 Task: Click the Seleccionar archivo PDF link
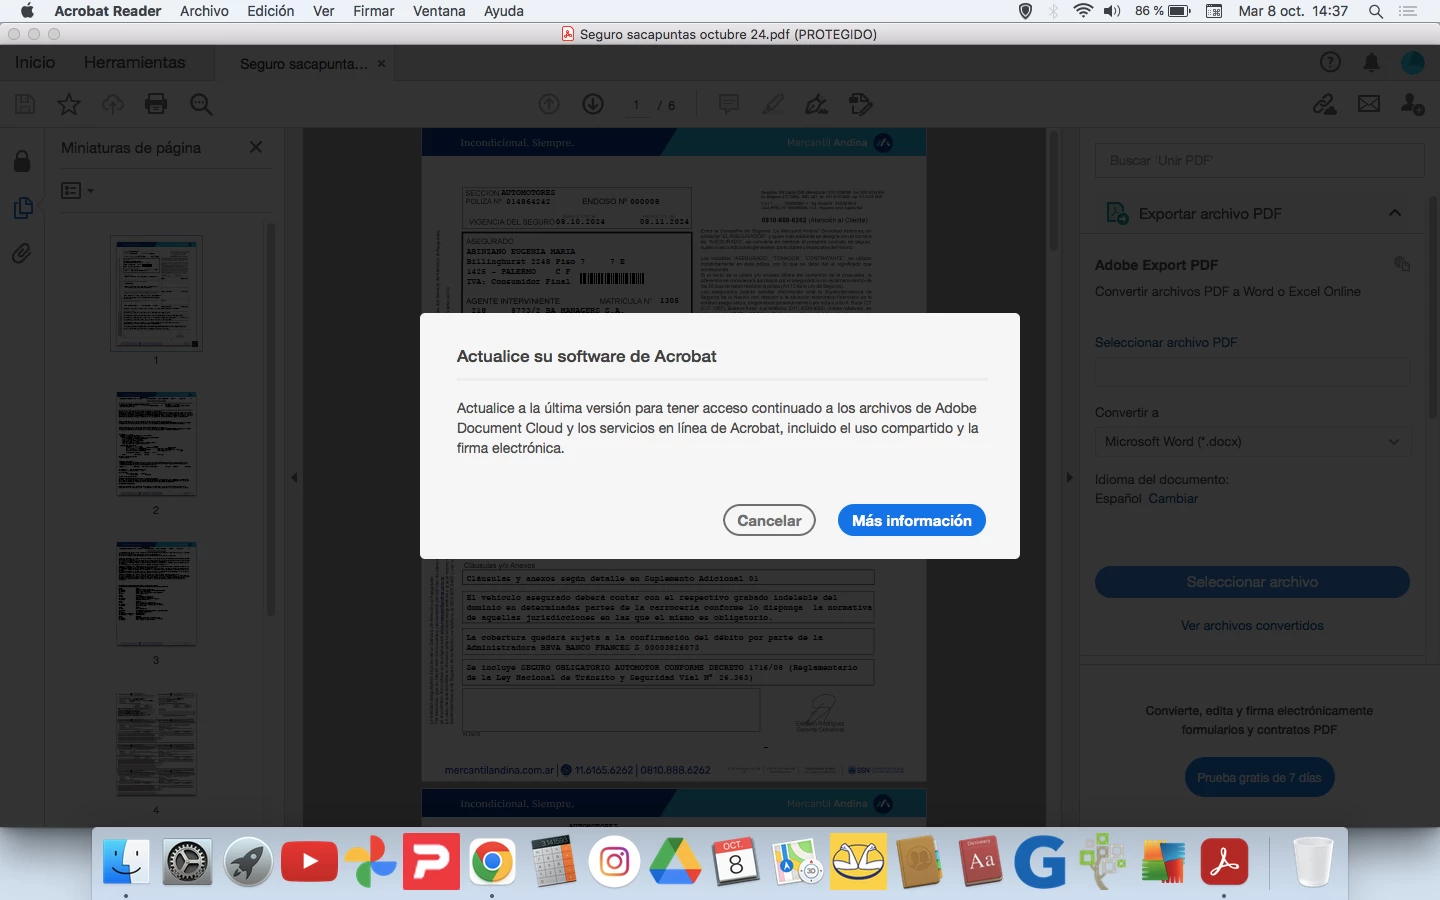pos(1166,342)
